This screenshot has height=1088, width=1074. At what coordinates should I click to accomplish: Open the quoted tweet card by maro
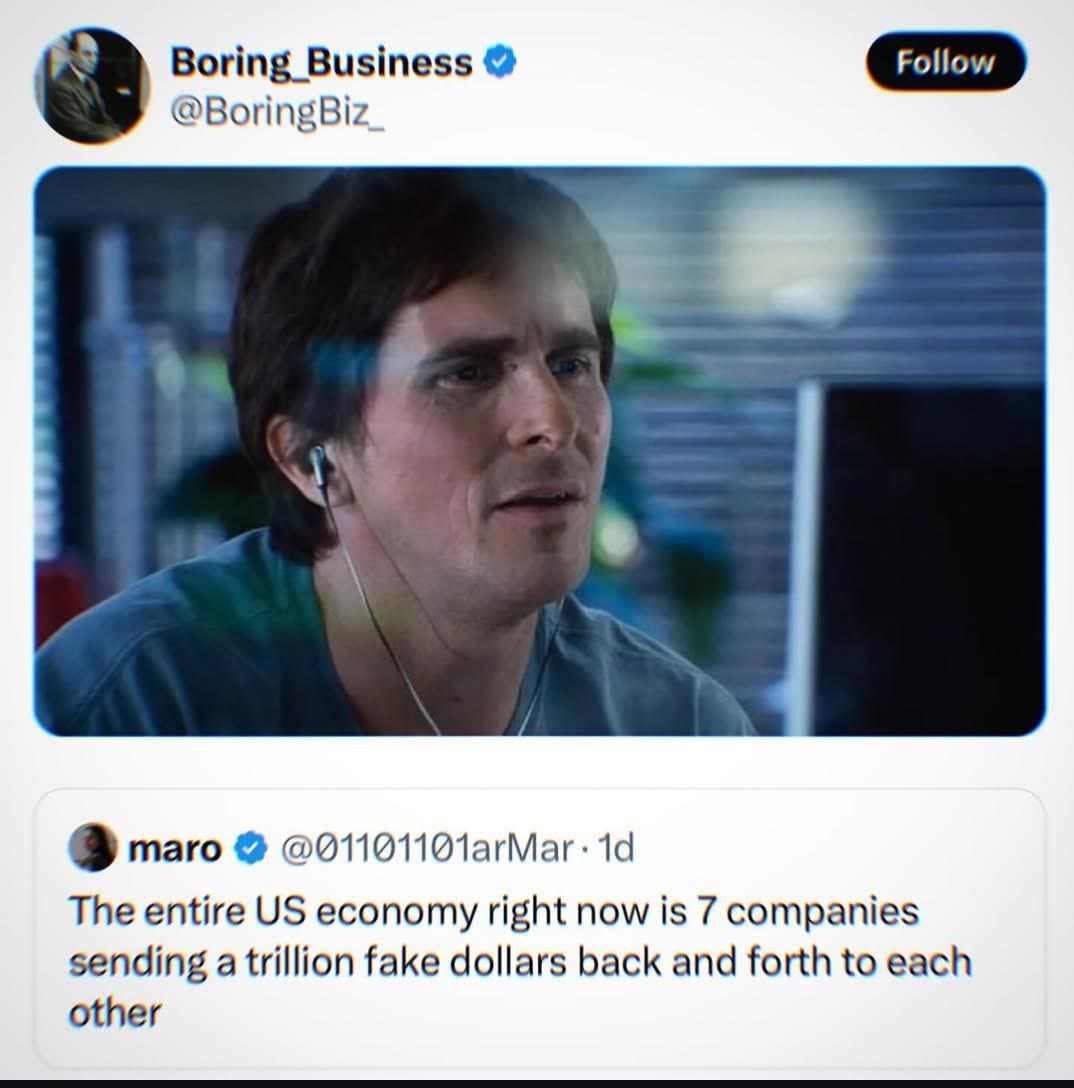click(539, 928)
